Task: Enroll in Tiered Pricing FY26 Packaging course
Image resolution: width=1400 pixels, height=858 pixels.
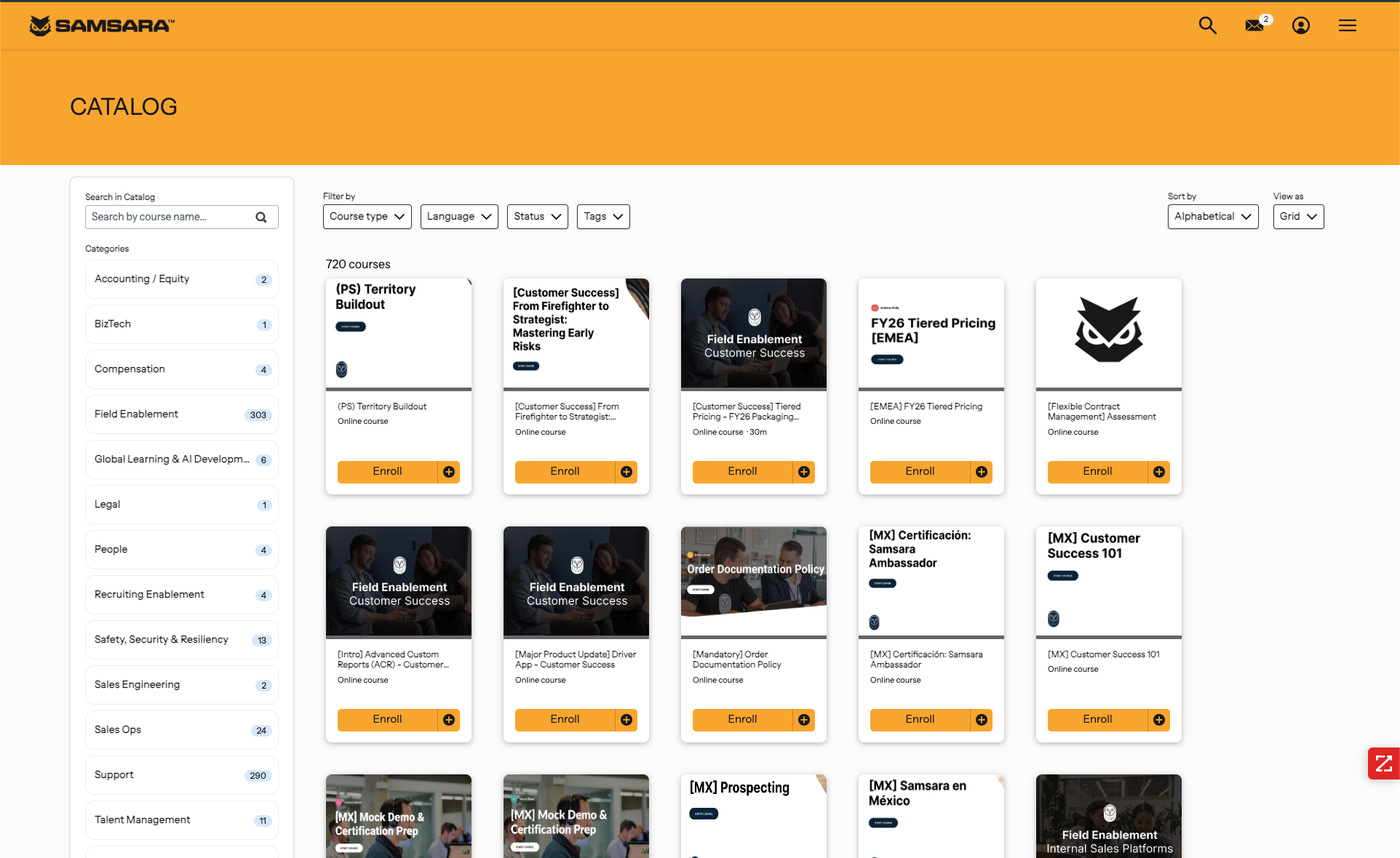Action: click(x=742, y=472)
